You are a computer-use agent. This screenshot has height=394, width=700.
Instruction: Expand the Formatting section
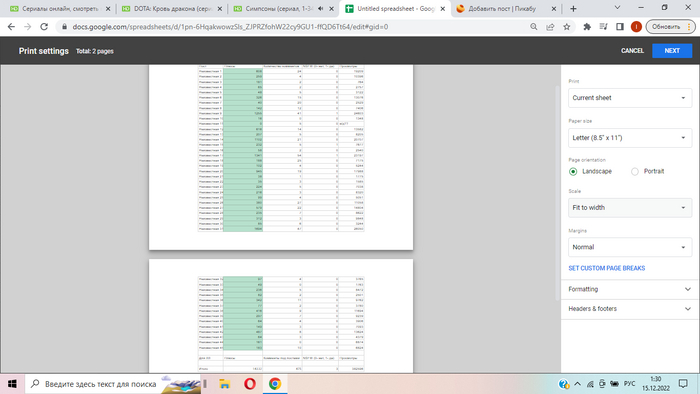pos(630,289)
